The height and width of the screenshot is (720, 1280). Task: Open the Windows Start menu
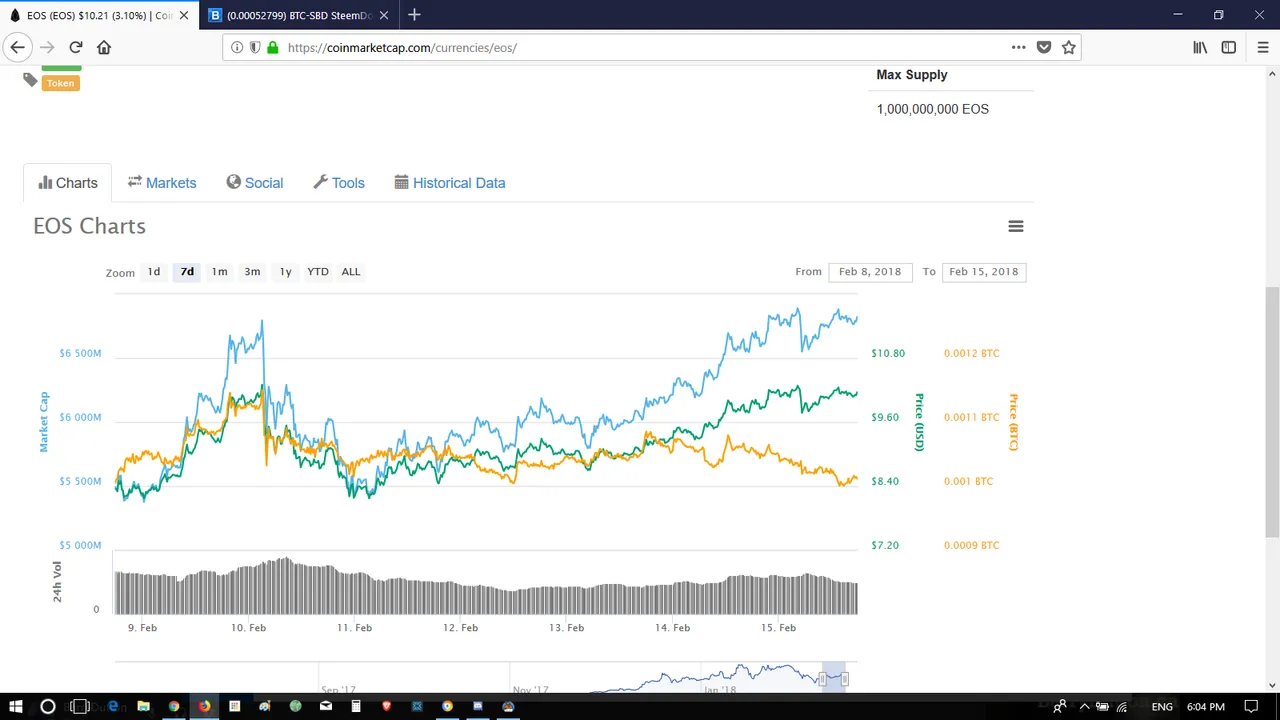(x=17, y=706)
